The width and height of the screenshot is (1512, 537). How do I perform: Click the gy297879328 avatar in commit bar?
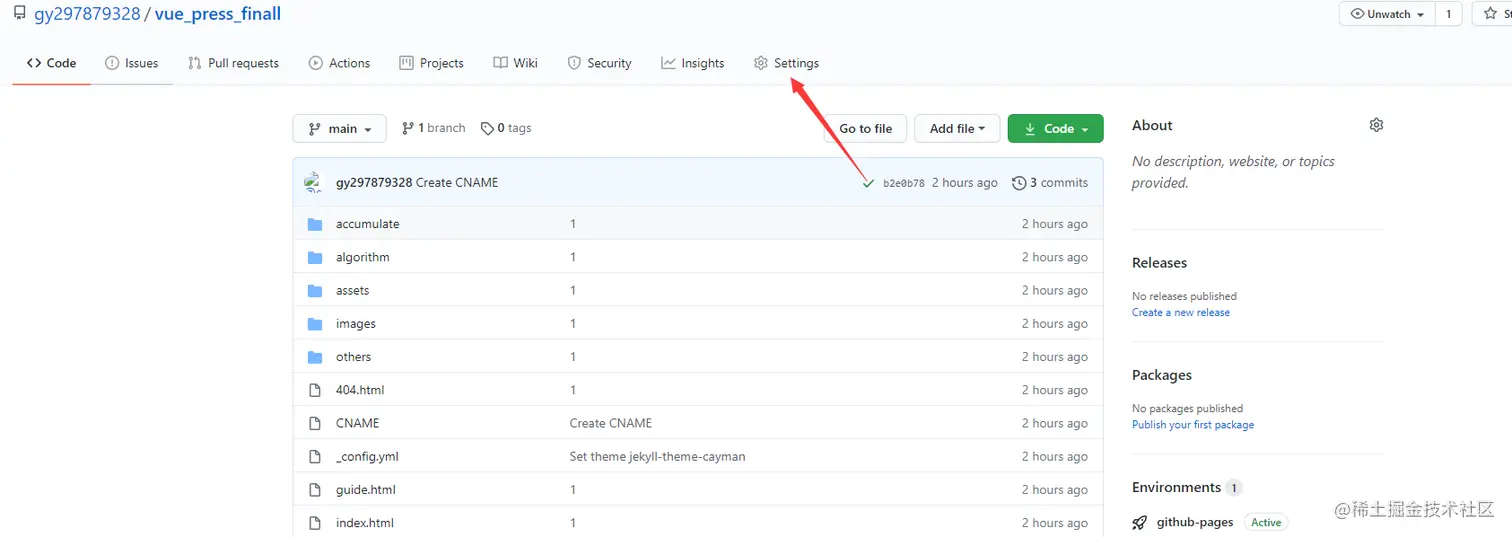314,182
